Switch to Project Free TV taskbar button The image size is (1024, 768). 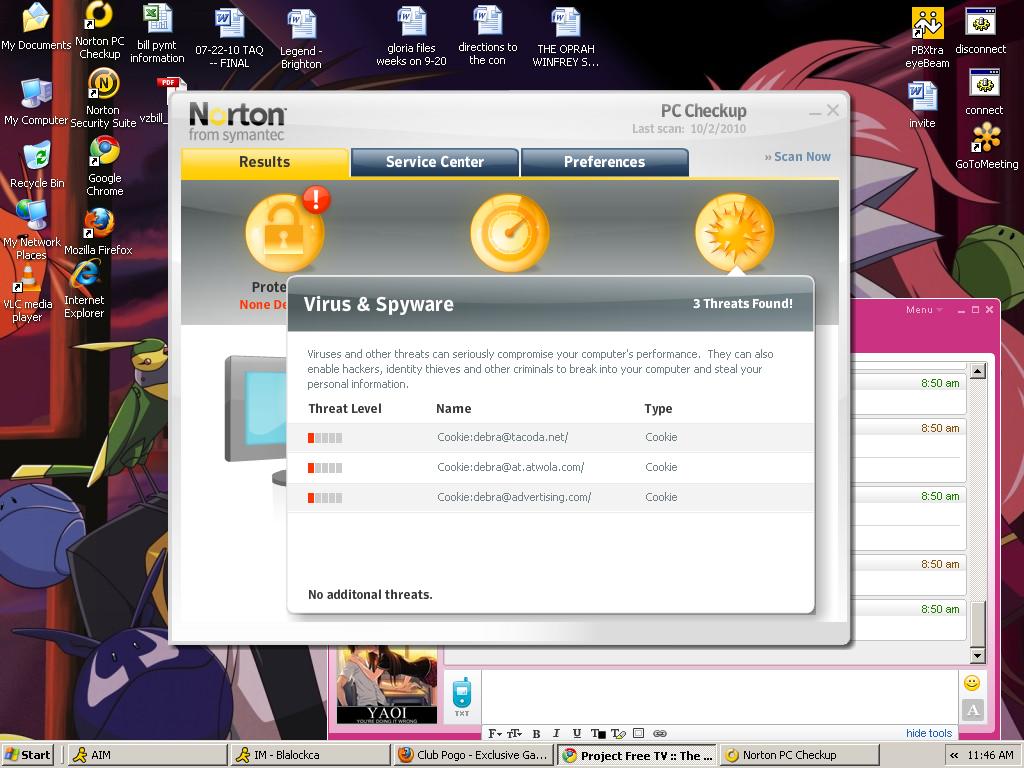tap(637, 755)
